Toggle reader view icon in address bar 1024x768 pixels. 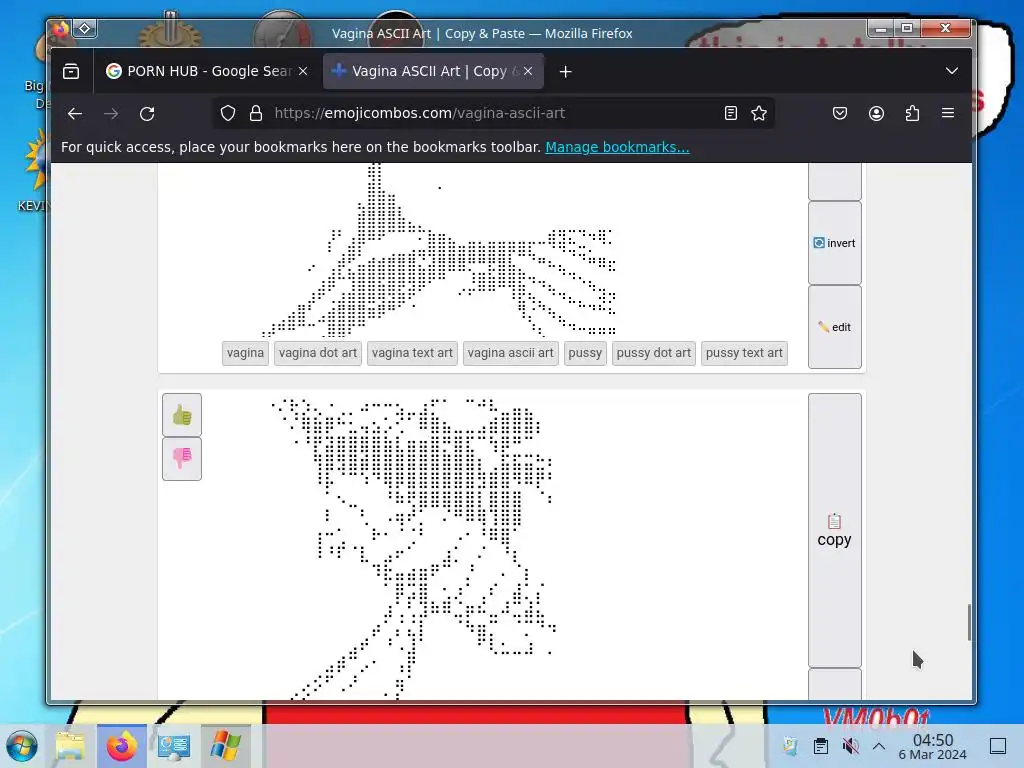coord(731,113)
